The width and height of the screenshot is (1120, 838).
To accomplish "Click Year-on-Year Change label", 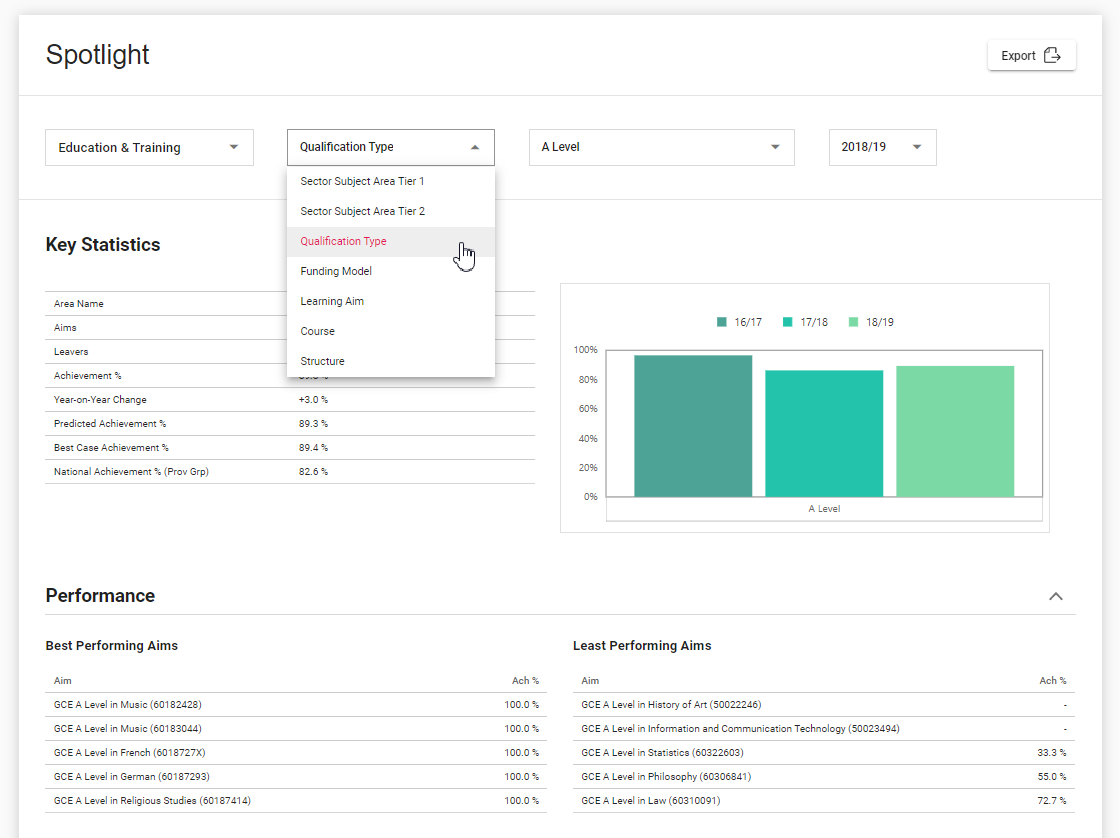I will [100, 400].
